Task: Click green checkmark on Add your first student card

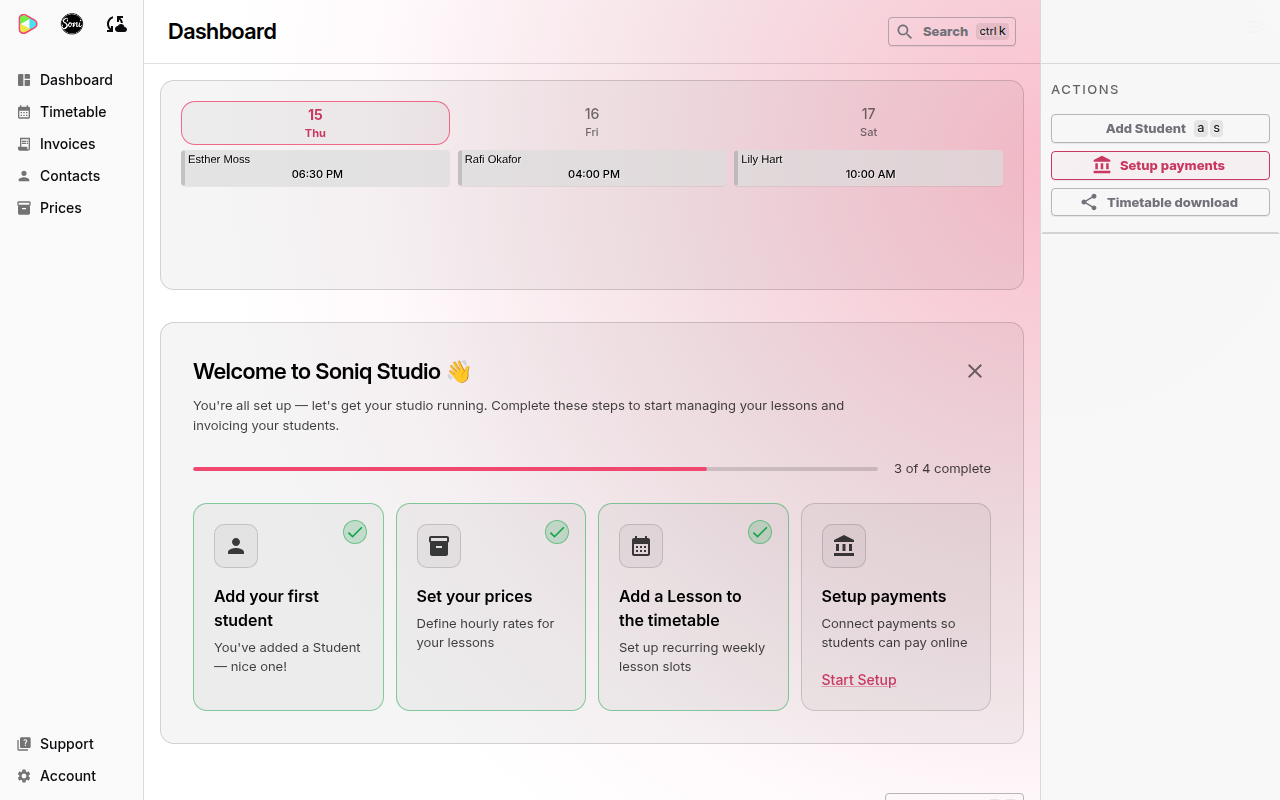Action: pyautogui.click(x=355, y=532)
